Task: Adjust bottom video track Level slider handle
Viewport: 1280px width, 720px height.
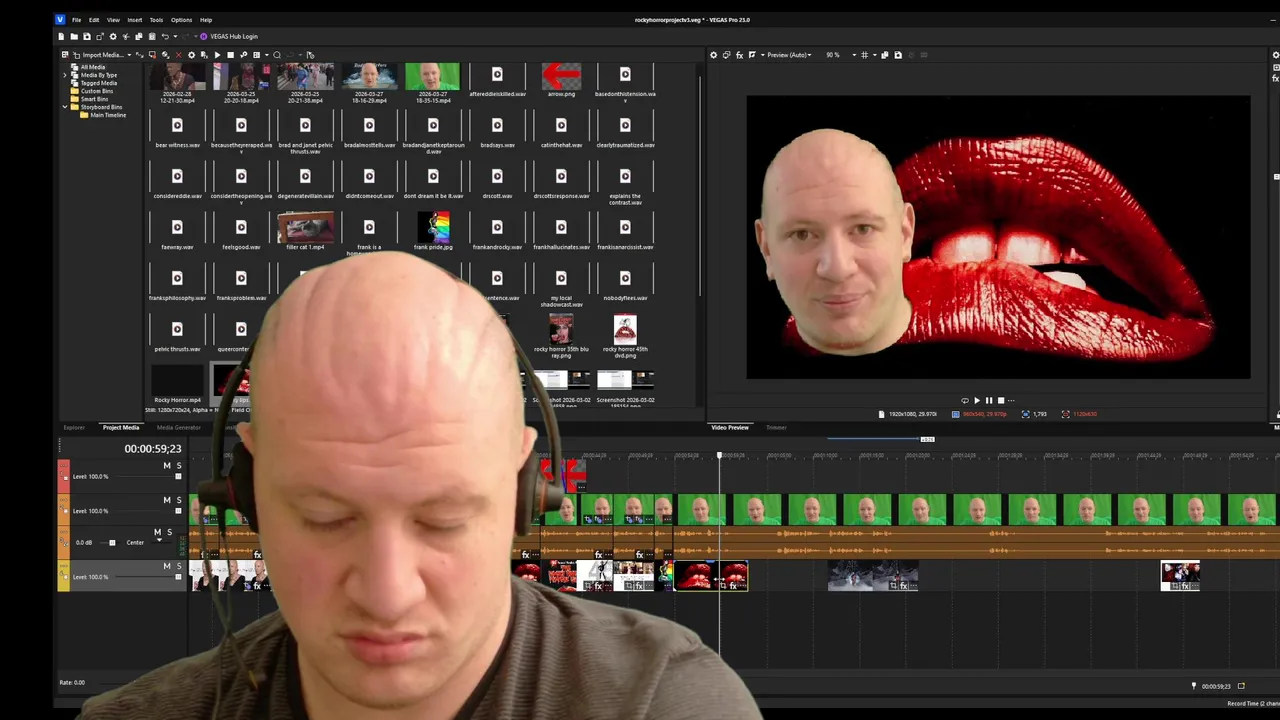Action: point(178,577)
